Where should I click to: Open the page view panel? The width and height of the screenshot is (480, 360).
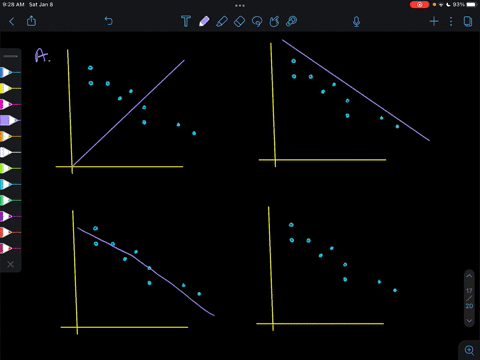pyautogui.click(x=468, y=22)
